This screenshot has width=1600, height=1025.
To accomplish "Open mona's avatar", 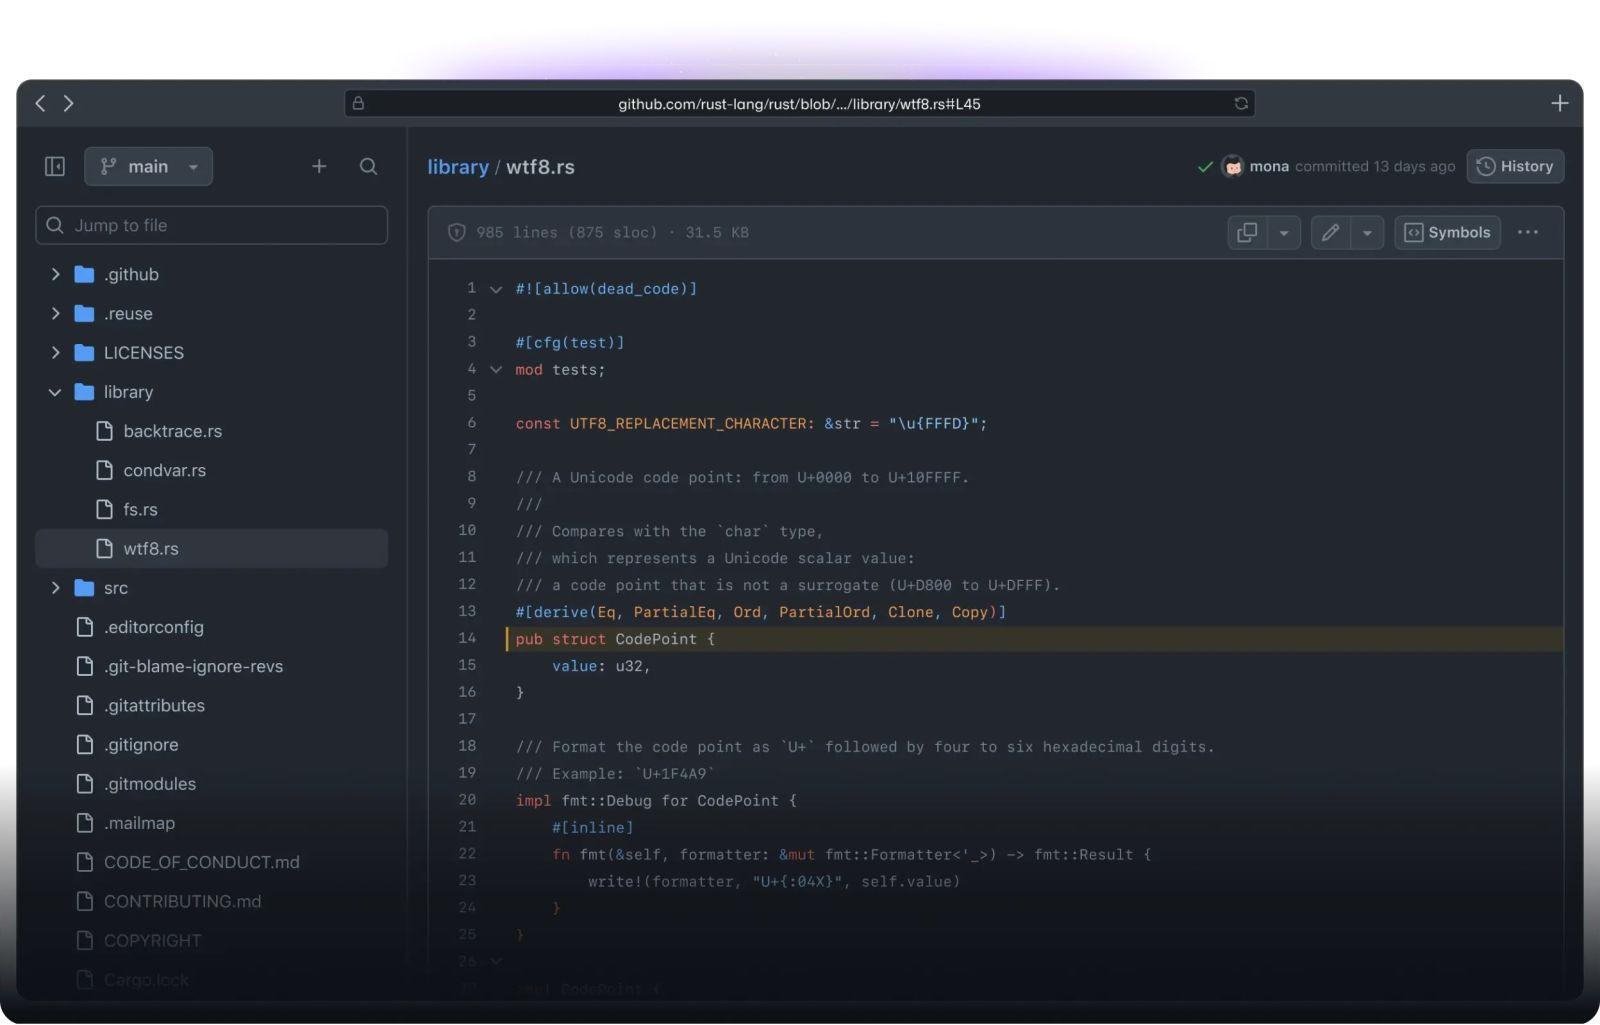I will click(1233, 166).
